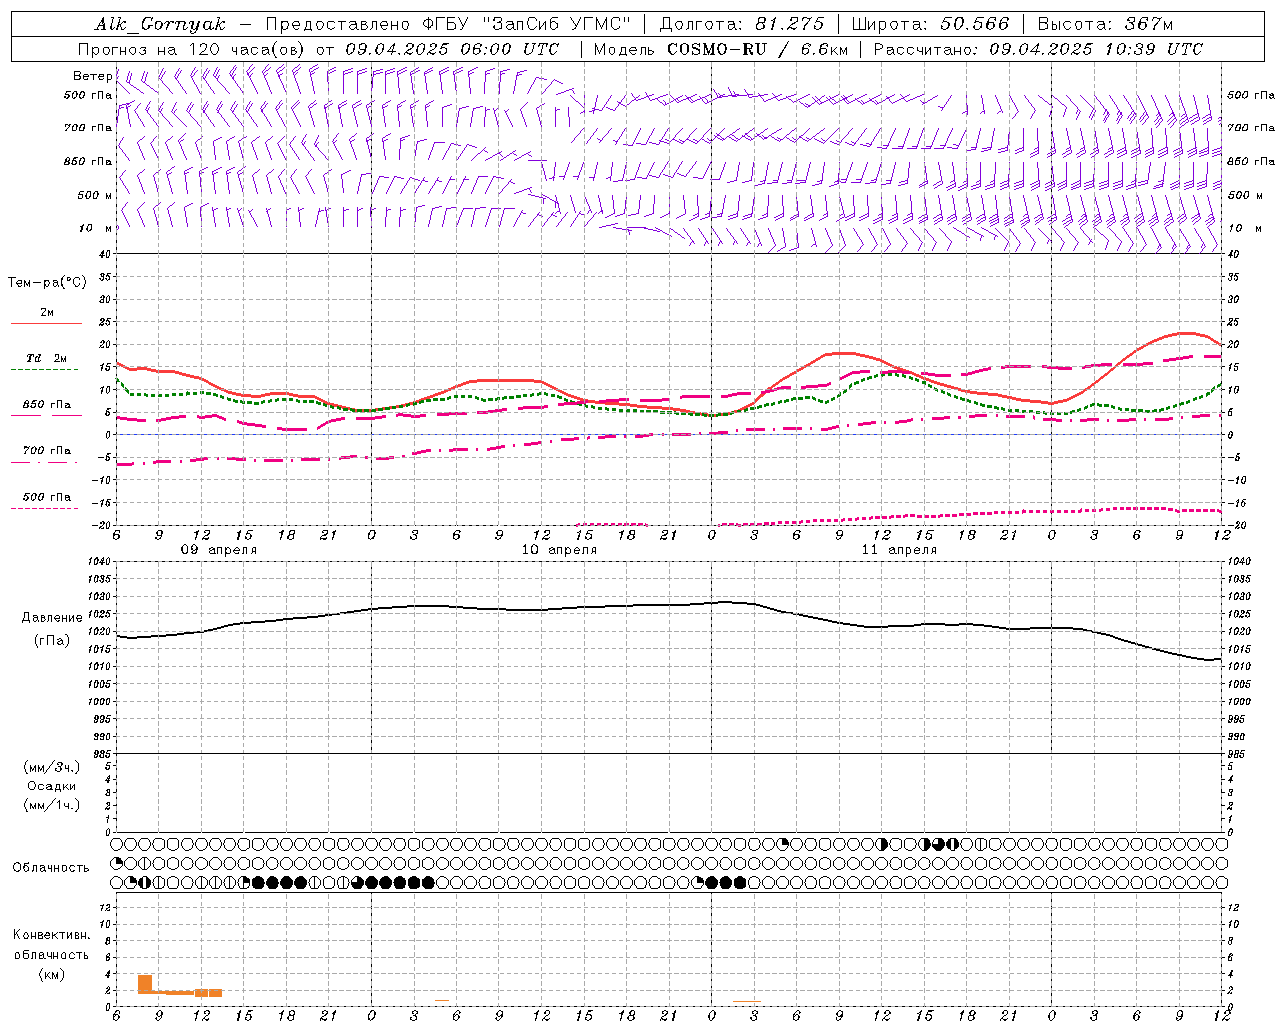Image resolution: width=1280 pixels, height=1024 pixels.
Task: Select the 700 гПа temperature legend entry
Action: [47, 451]
